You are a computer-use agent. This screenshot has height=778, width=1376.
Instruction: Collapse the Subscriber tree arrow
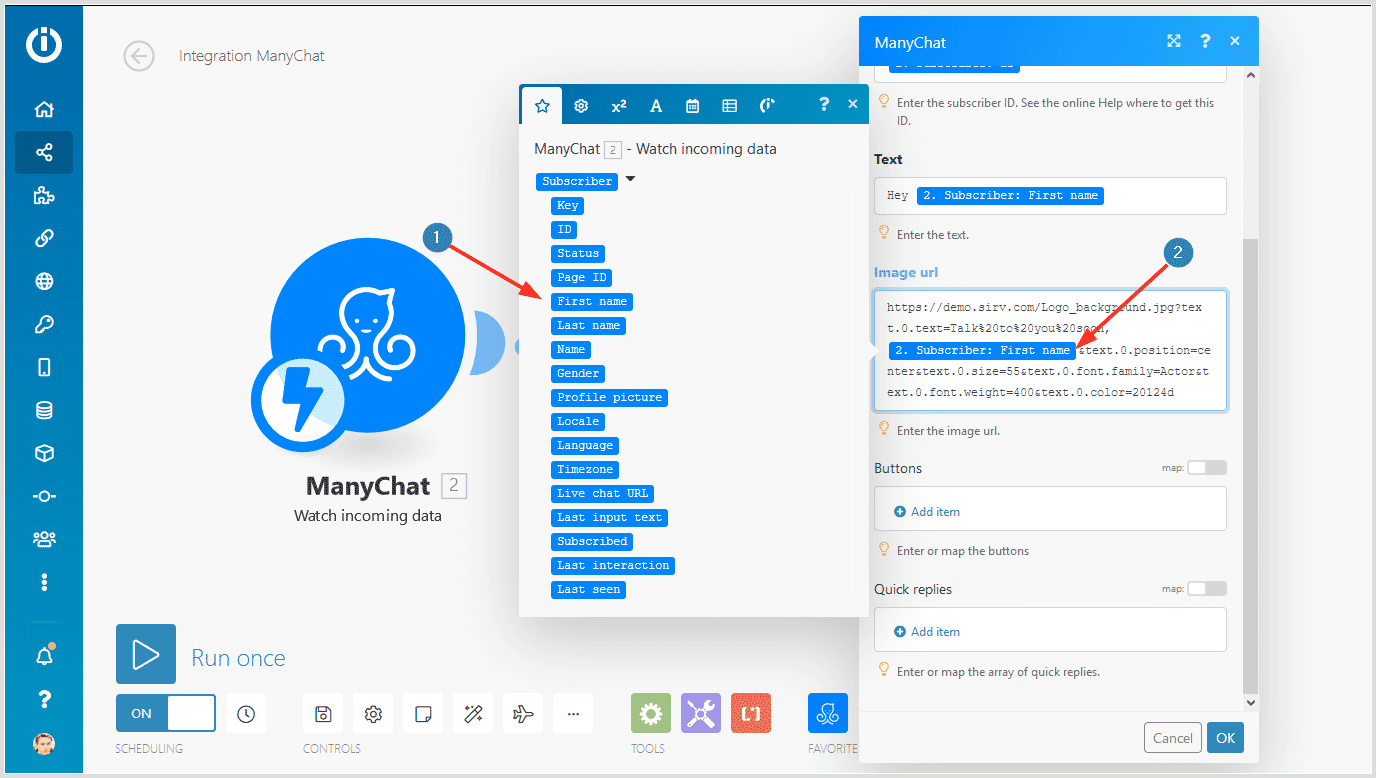pyautogui.click(x=630, y=180)
